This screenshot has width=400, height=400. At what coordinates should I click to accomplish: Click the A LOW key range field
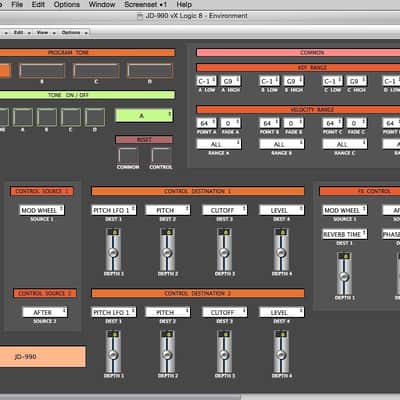tap(206, 81)
